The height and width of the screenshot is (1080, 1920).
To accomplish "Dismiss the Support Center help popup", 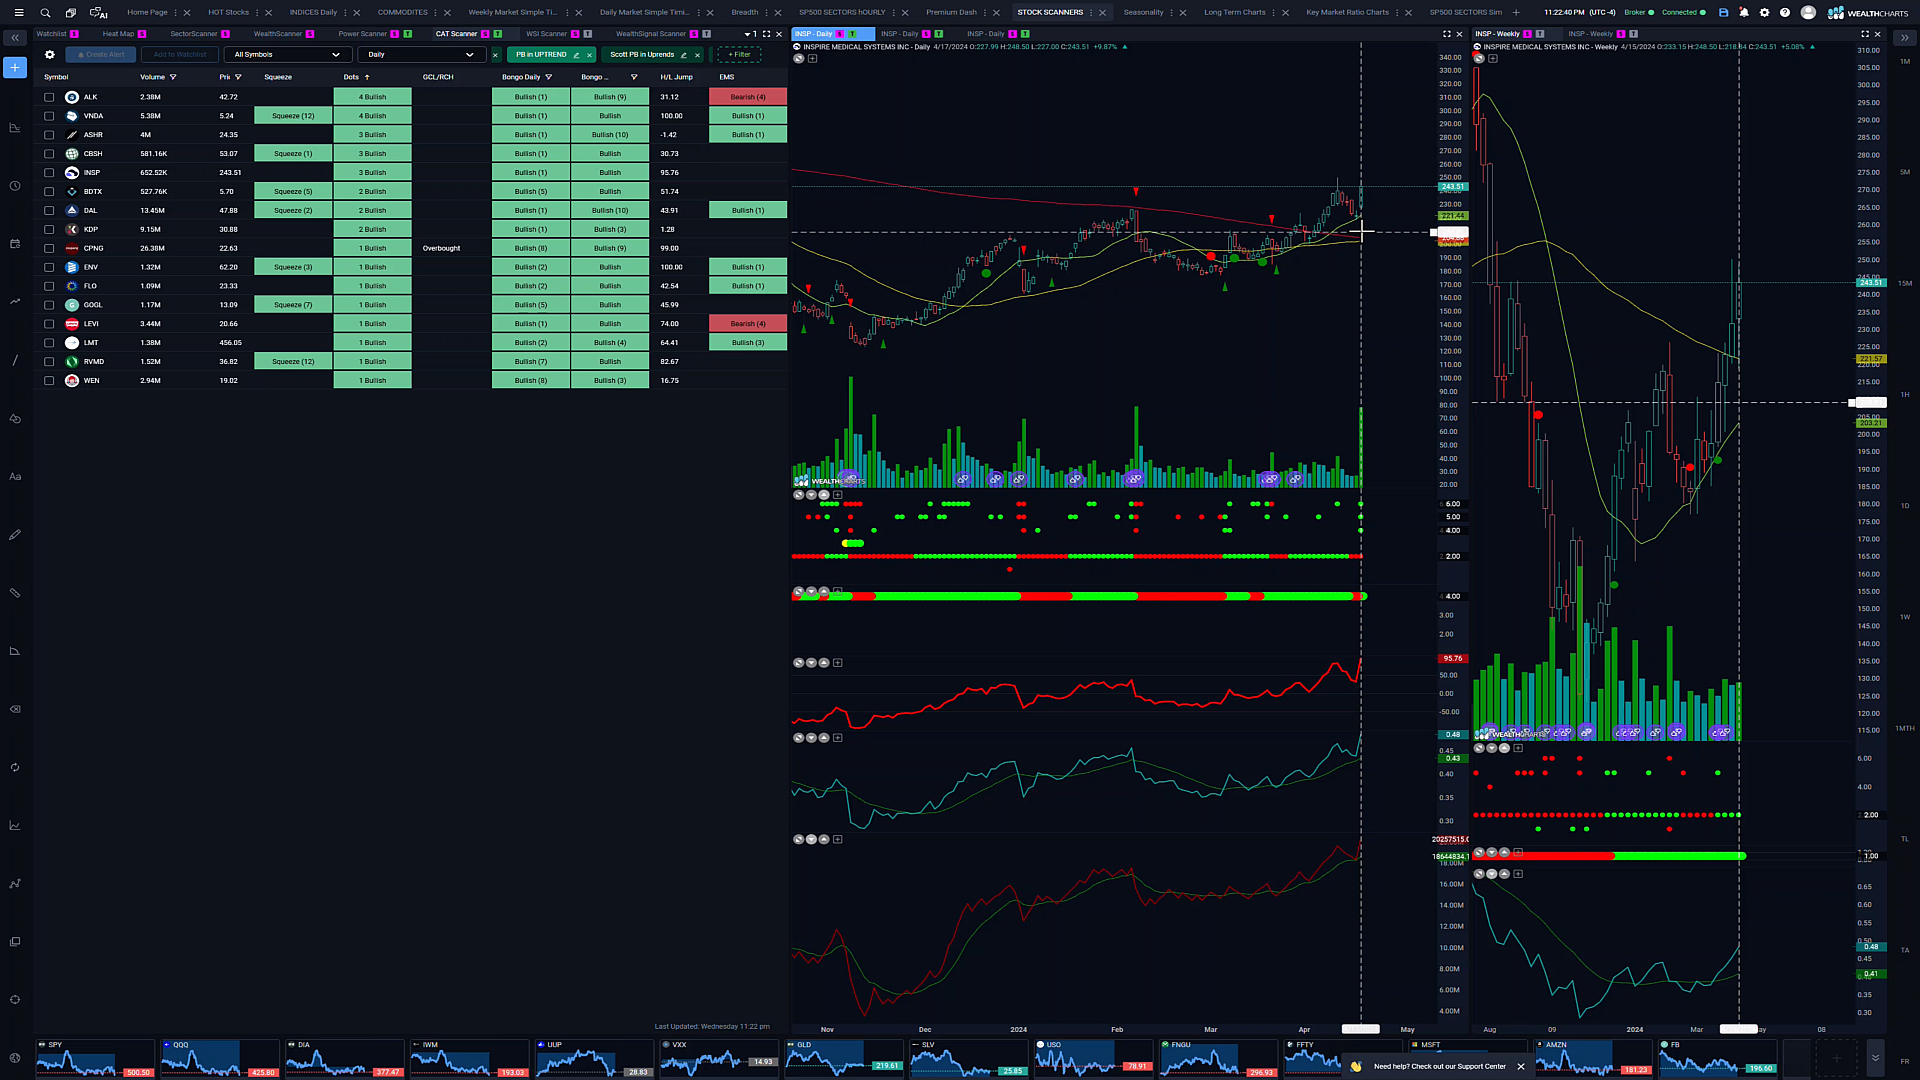I will (1521, 1067).
